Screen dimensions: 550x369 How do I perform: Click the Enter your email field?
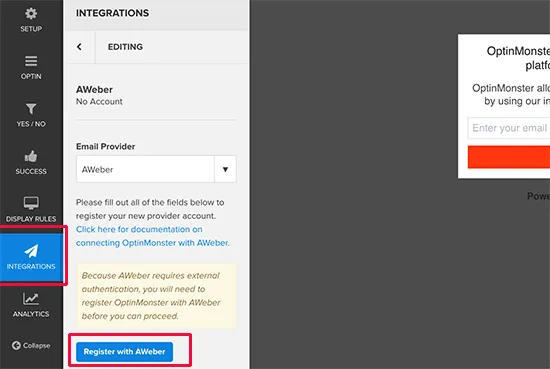tap(509, 128)
